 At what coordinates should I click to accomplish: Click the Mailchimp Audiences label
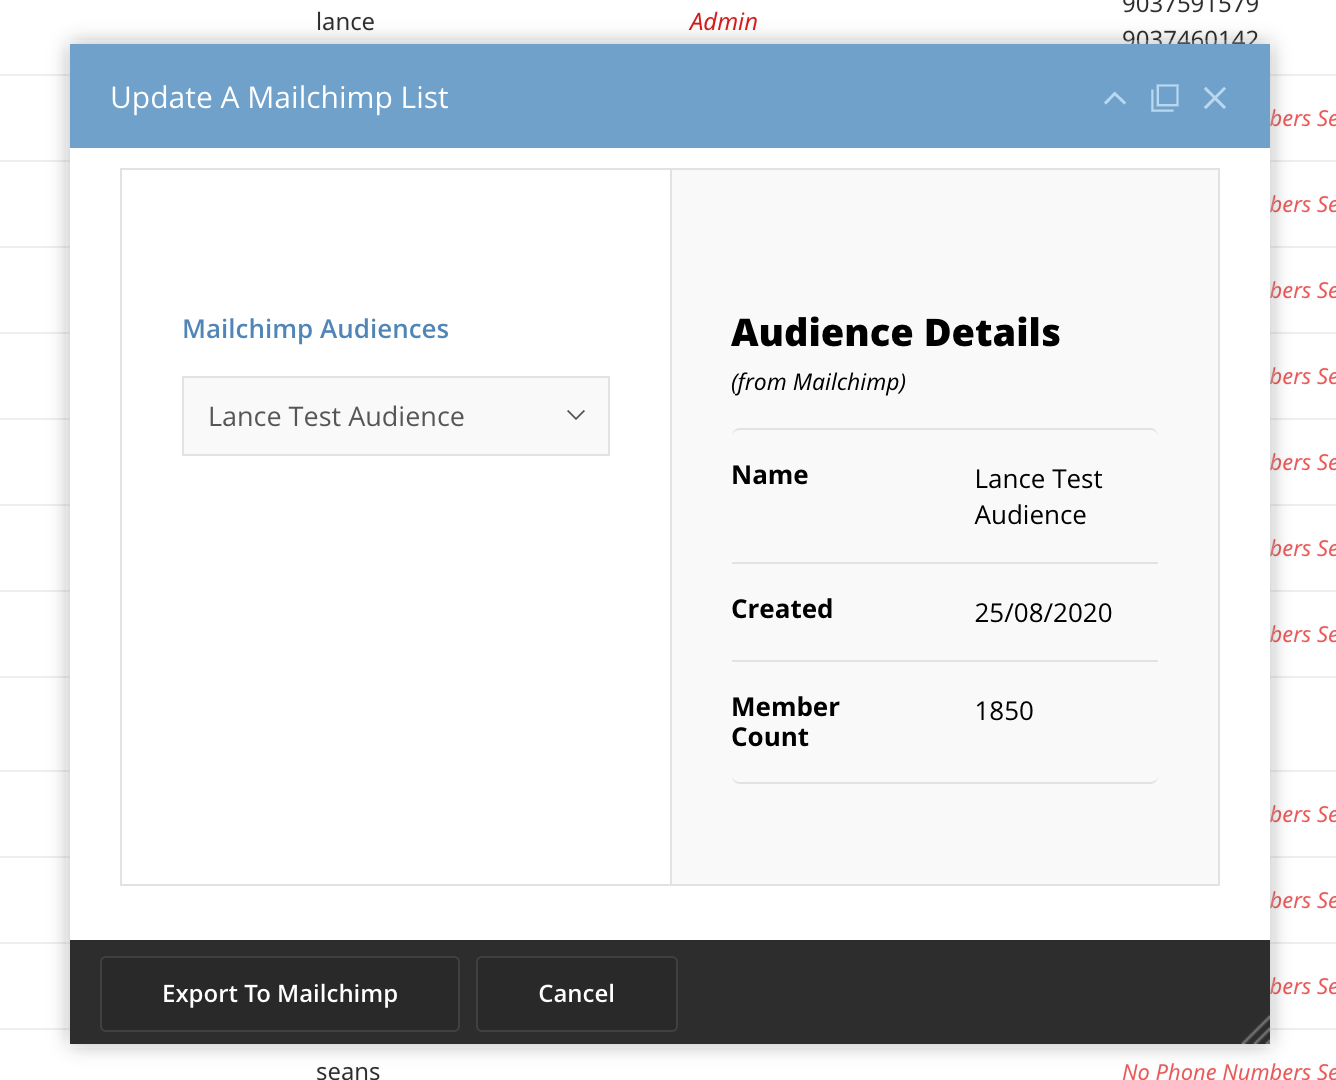coord(316,329)
